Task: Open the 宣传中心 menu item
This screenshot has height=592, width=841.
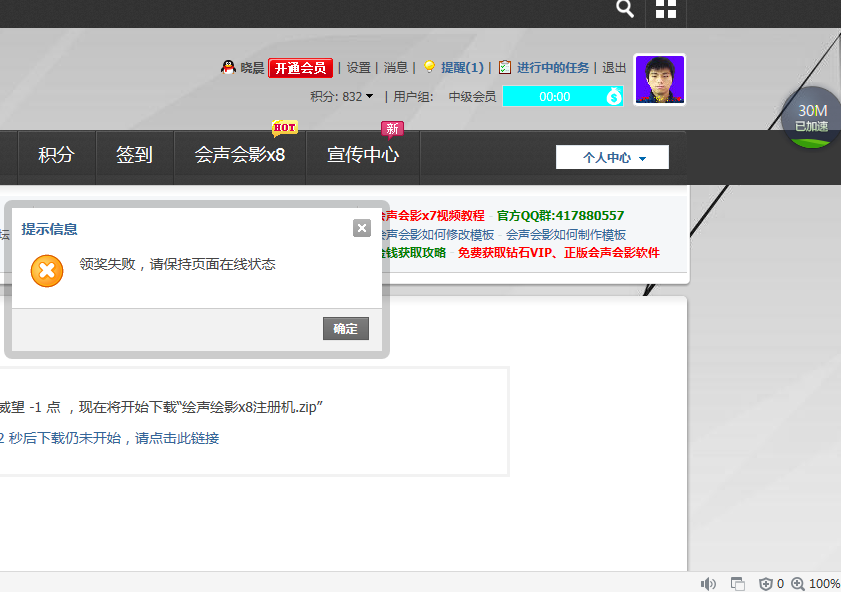Action: 362,155
